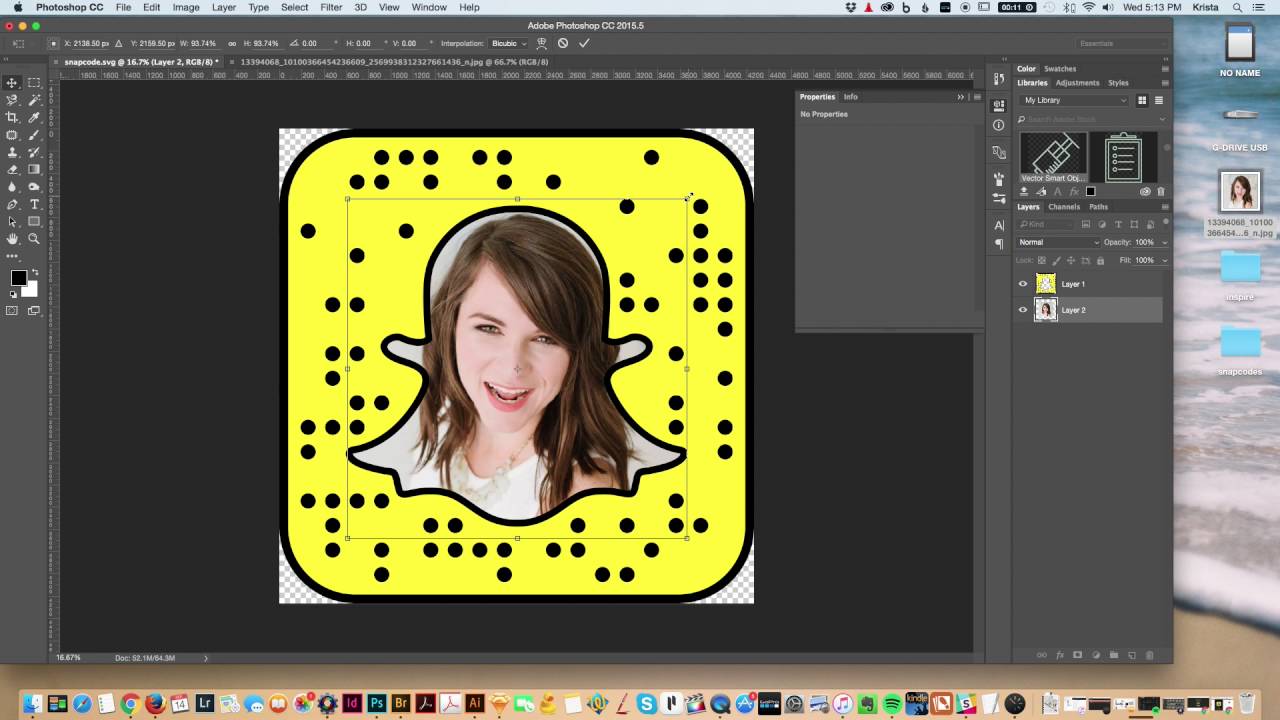The image size is (1280, 720).
Task: Link layers icon at Layers bottom
Action: (x=1042, y=655)
